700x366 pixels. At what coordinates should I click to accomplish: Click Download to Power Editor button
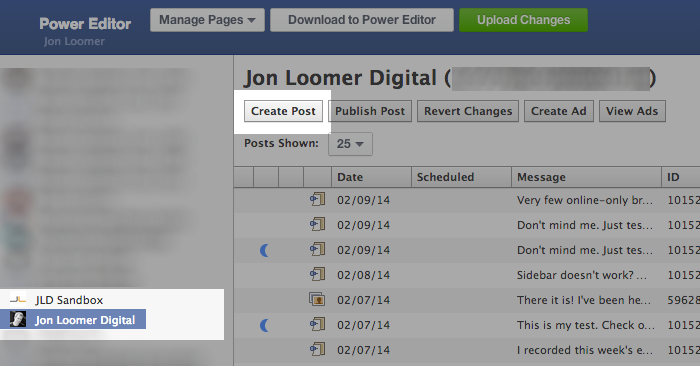(362, 20)
